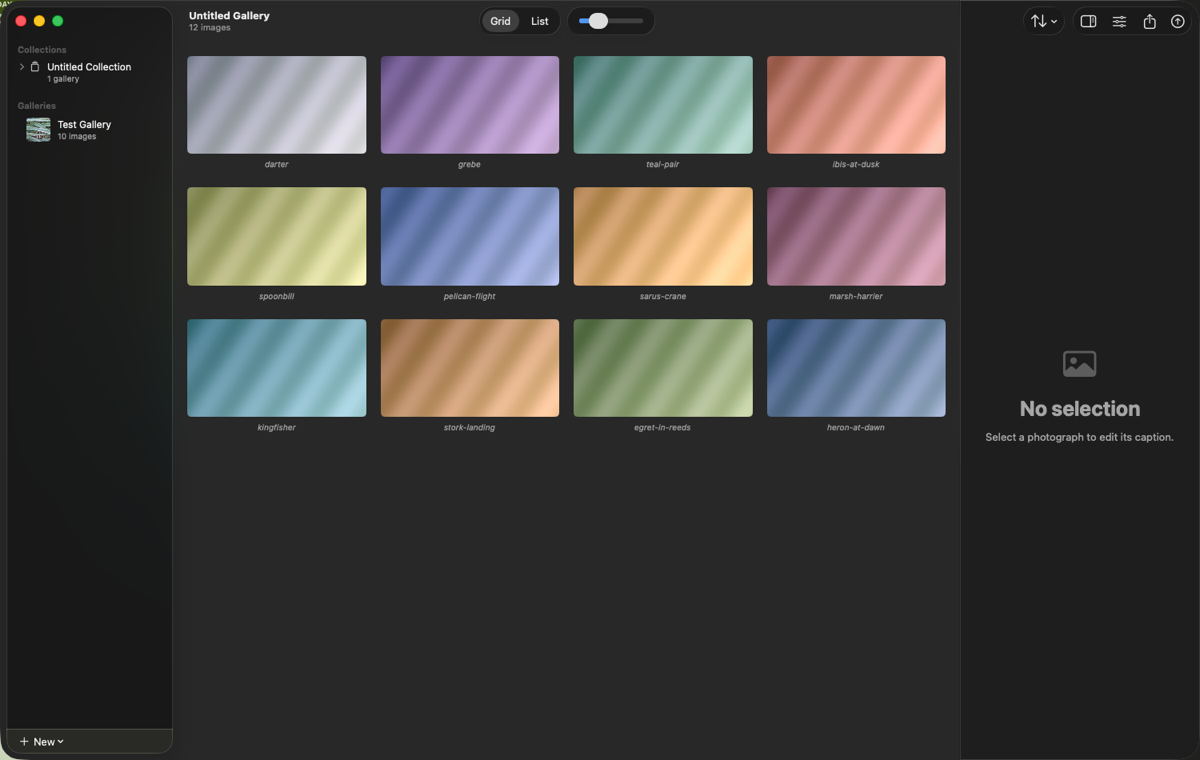Click the No selection photo placeholder icon
This screenshot has width=1200, height=760.
(x=1080, y=363)
